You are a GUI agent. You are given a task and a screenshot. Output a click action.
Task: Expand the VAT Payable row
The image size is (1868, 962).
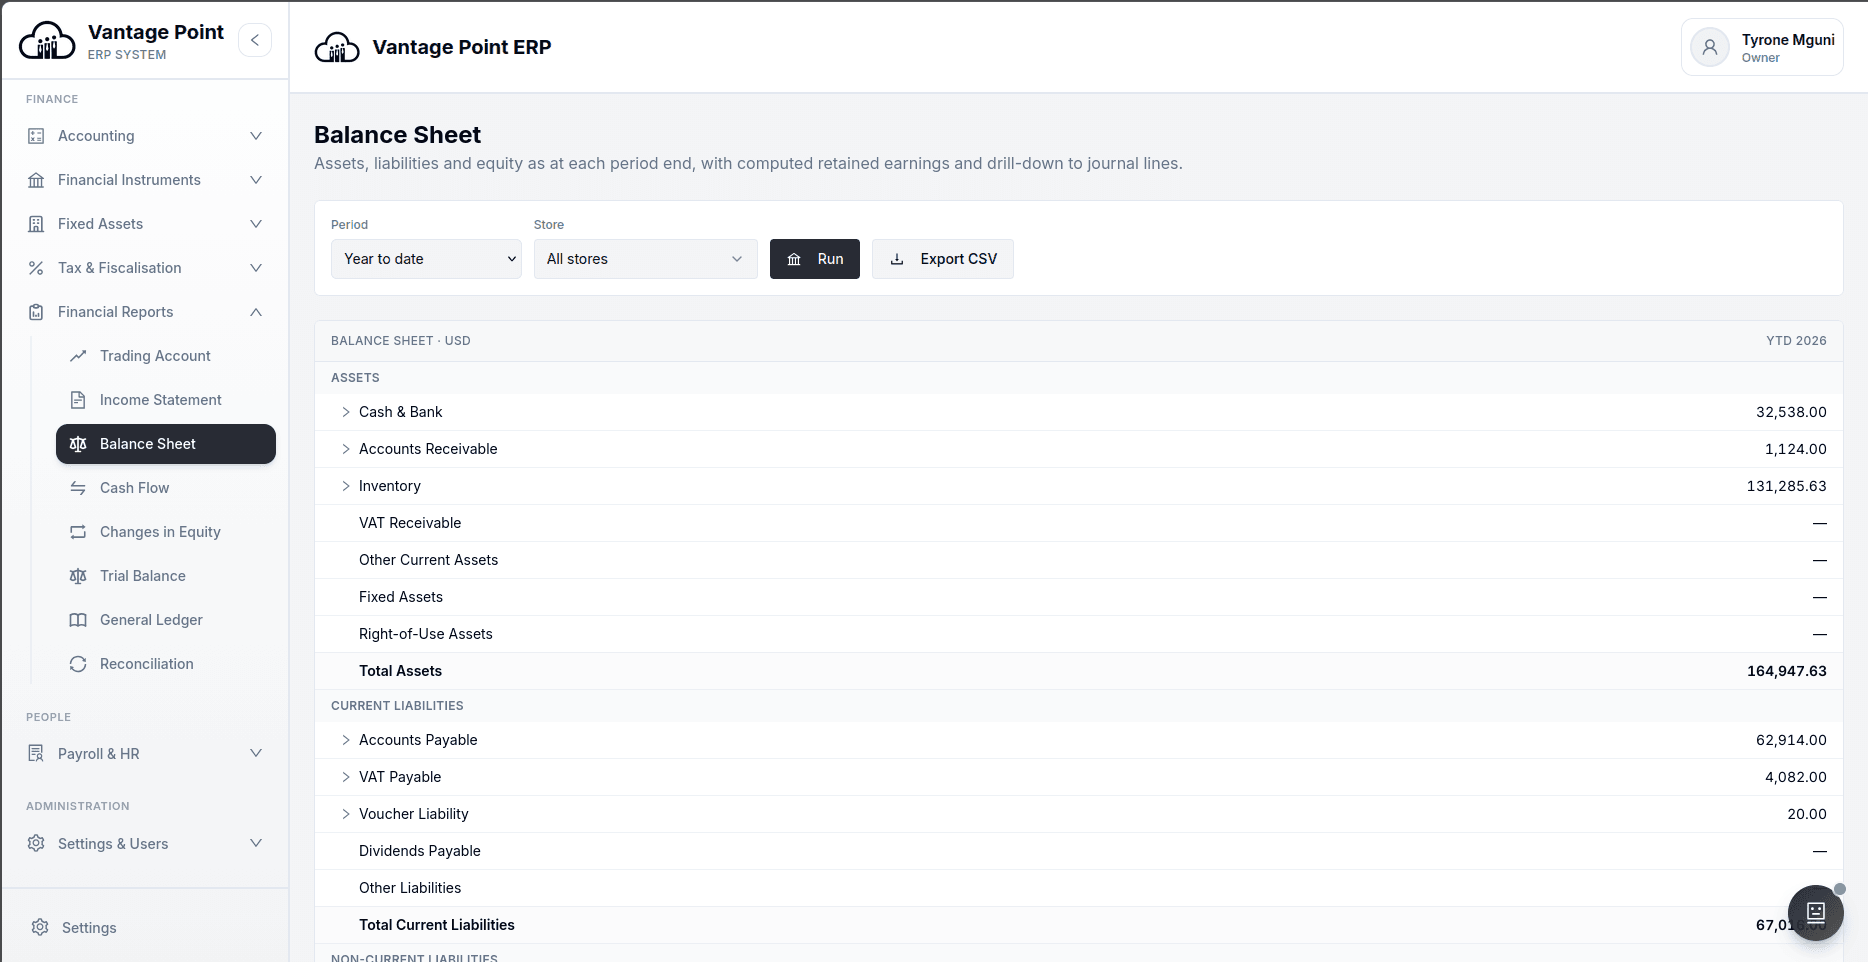click(x=346, y=777)
